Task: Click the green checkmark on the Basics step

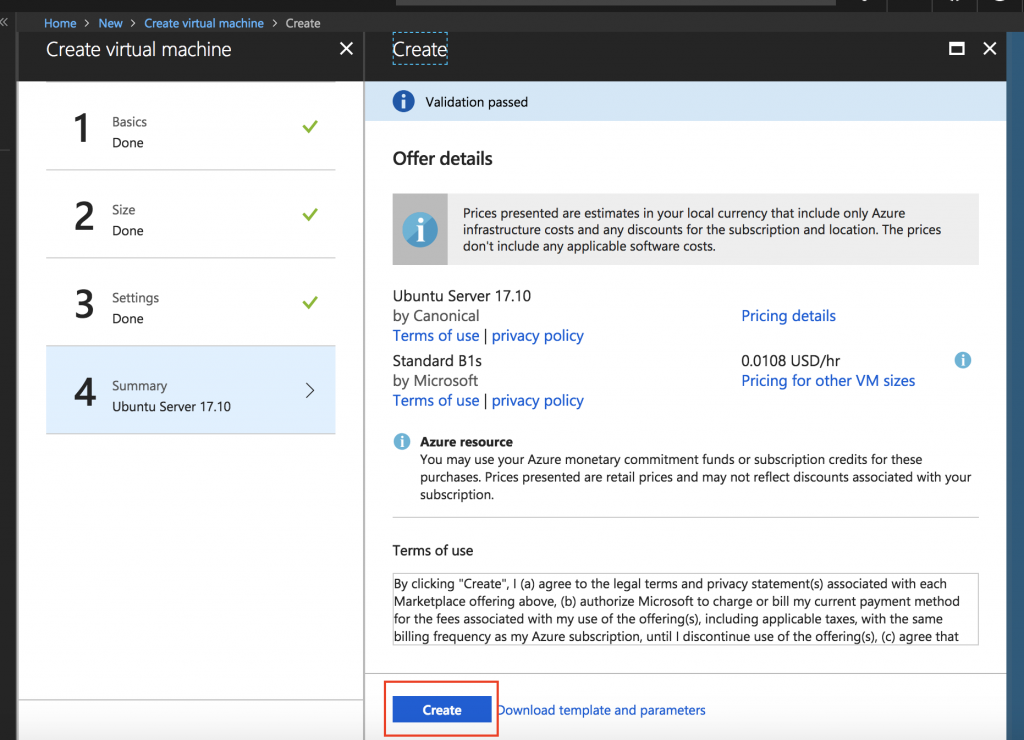Action: [x=309, y=127]
